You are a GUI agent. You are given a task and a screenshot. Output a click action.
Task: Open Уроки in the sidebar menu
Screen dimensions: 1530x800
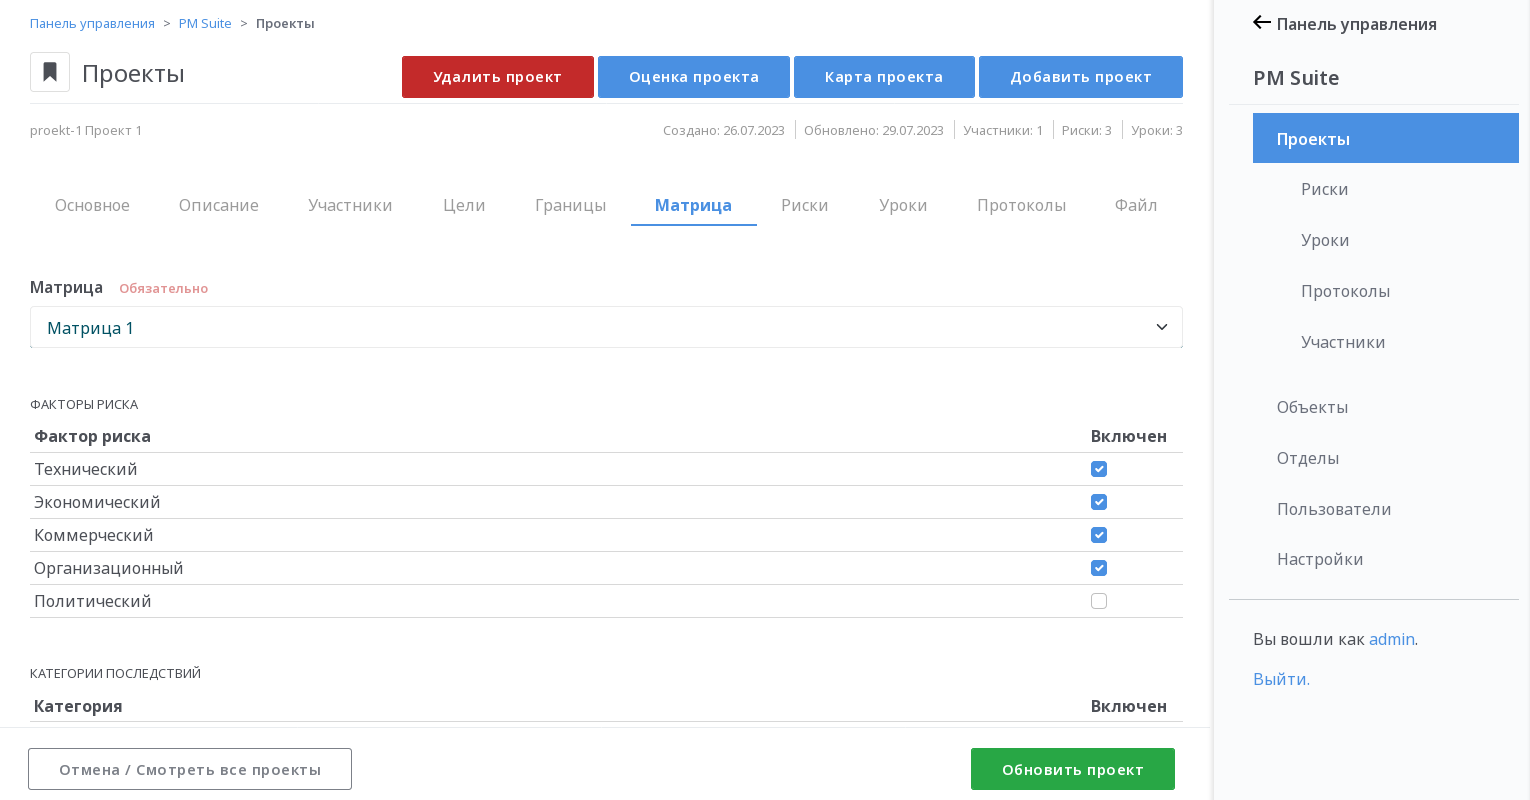pos(1325,240)
